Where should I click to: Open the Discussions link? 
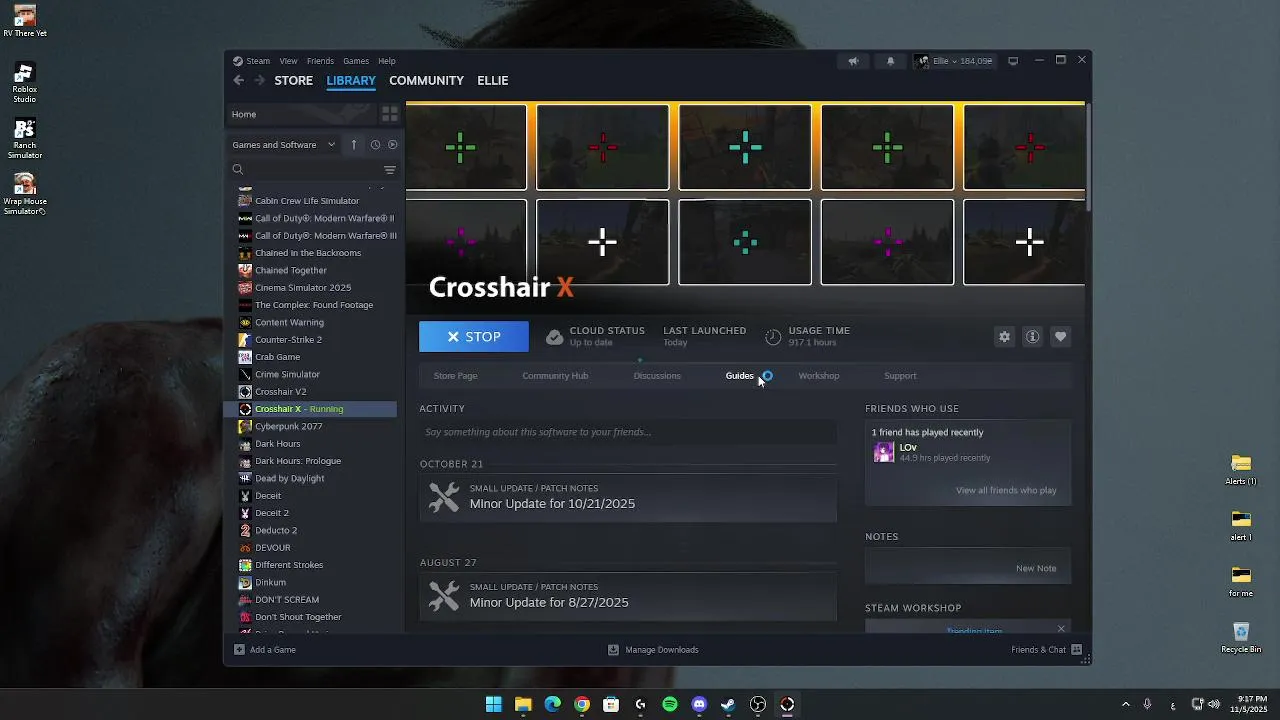pos(657,376)
